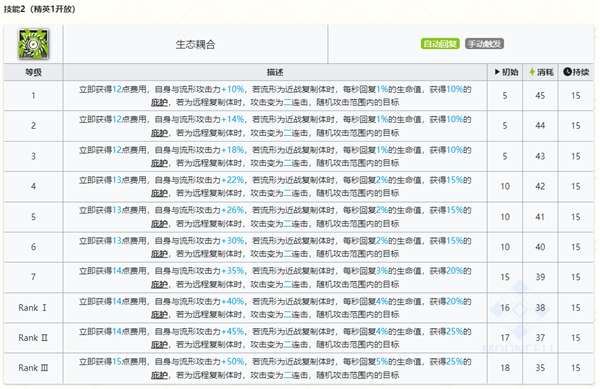Click the +30% attack value in level 6 row
Viewport: 600px width, 389px height.
point(233,241)
